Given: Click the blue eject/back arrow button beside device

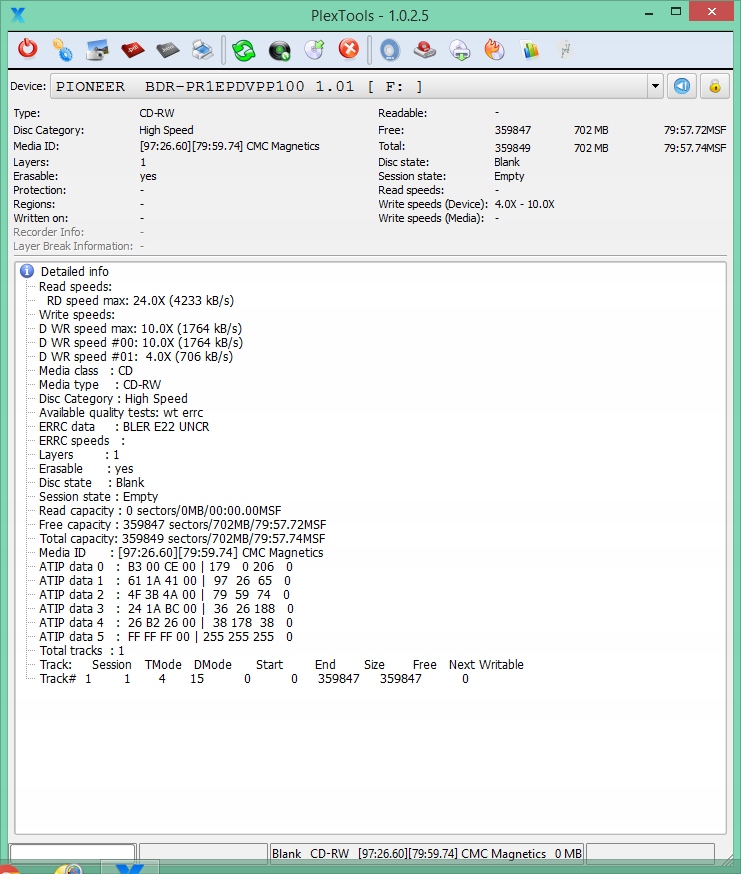Looking at the screenshot, I should [x=681, y=86].
